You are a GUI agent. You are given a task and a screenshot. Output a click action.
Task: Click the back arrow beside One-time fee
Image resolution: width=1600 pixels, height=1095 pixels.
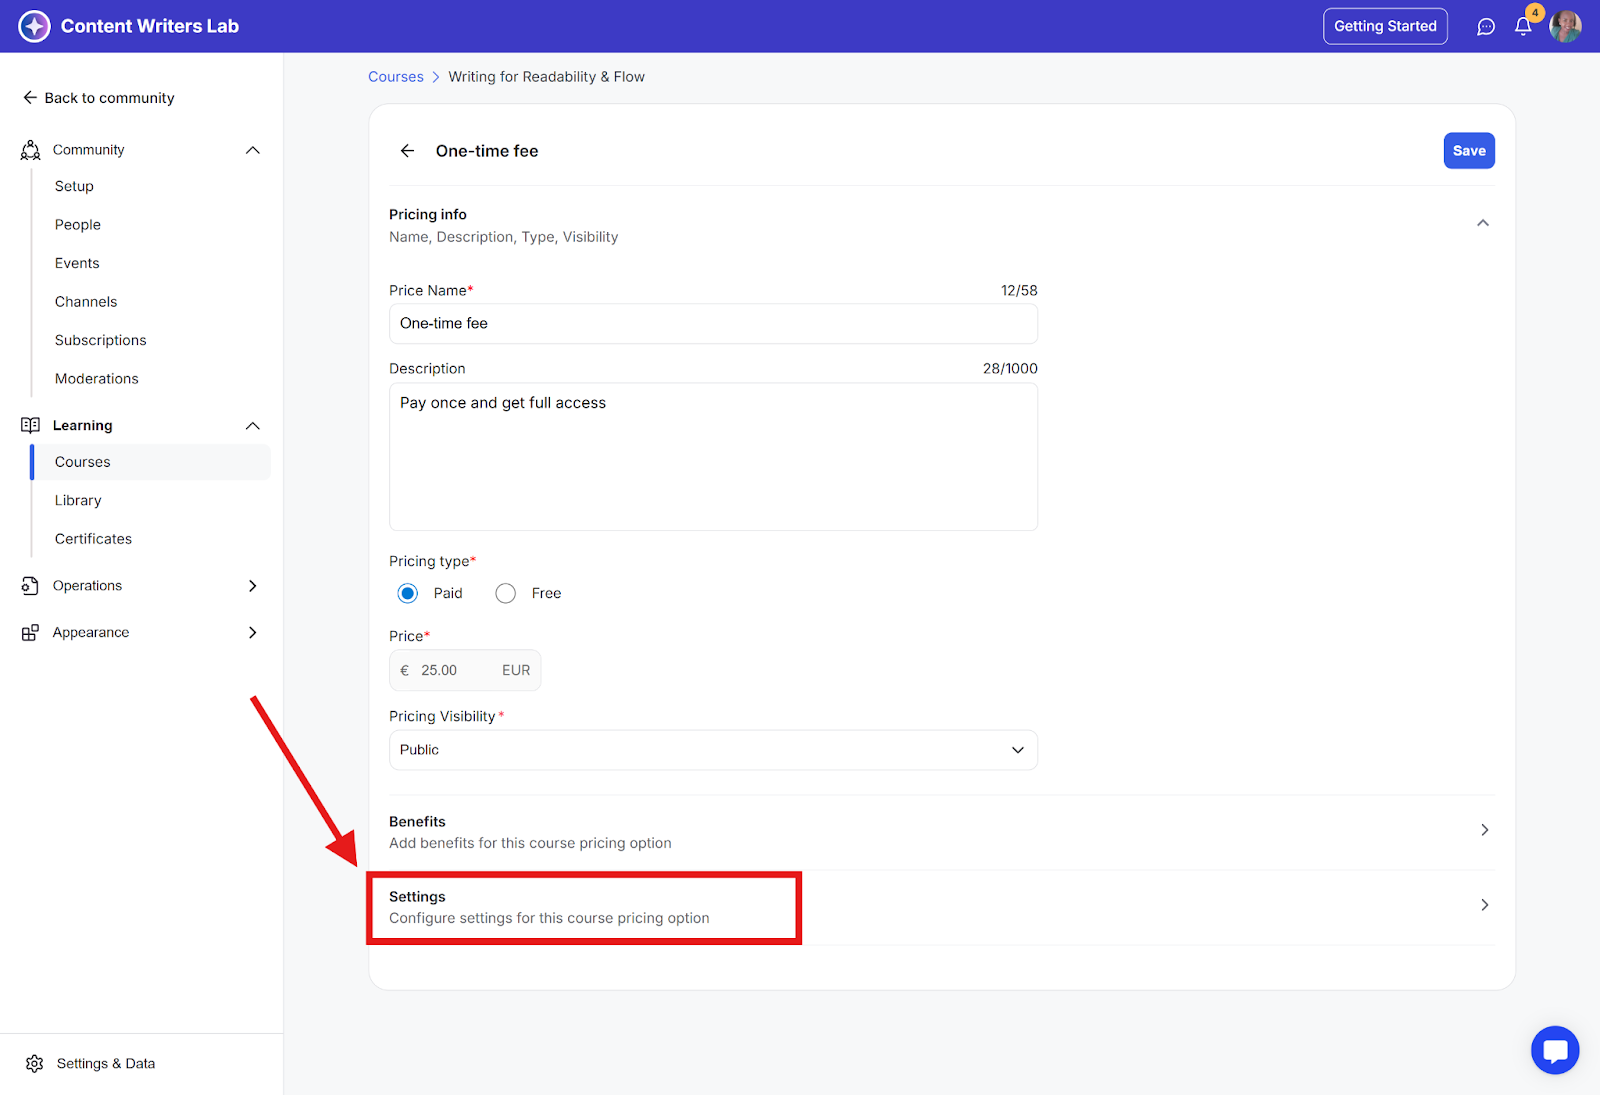click(407, 151)
